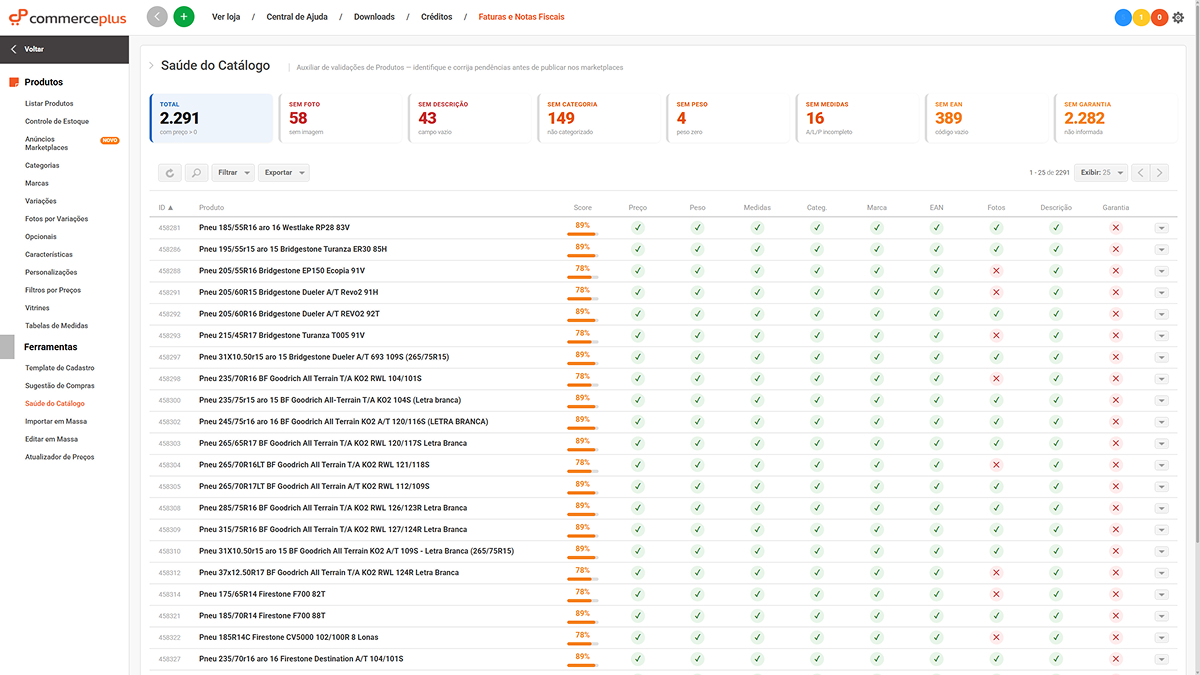Click the commerceplus logo
The image size is (1200, 675).
(68, 17)
